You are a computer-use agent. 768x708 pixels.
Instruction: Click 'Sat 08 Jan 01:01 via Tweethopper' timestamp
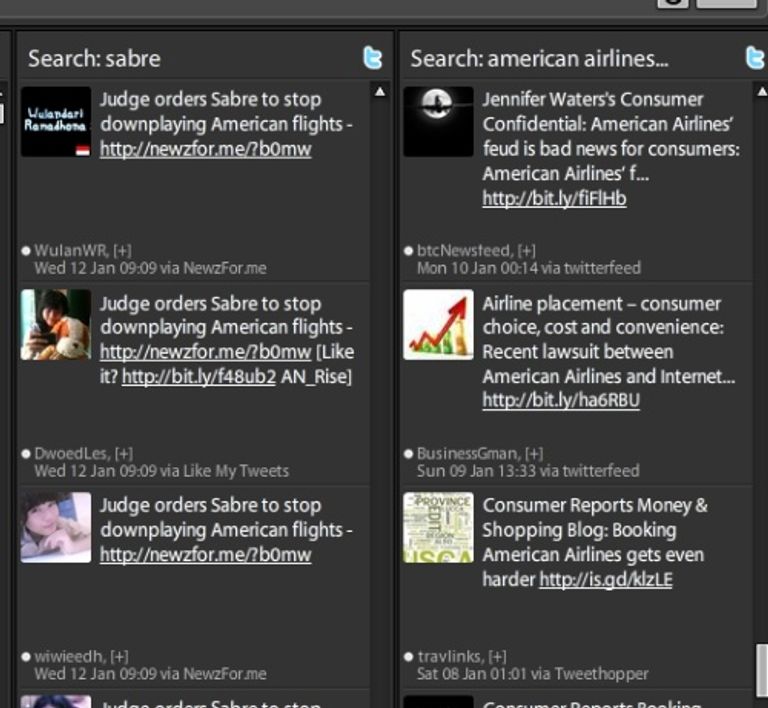click(532, 674)
